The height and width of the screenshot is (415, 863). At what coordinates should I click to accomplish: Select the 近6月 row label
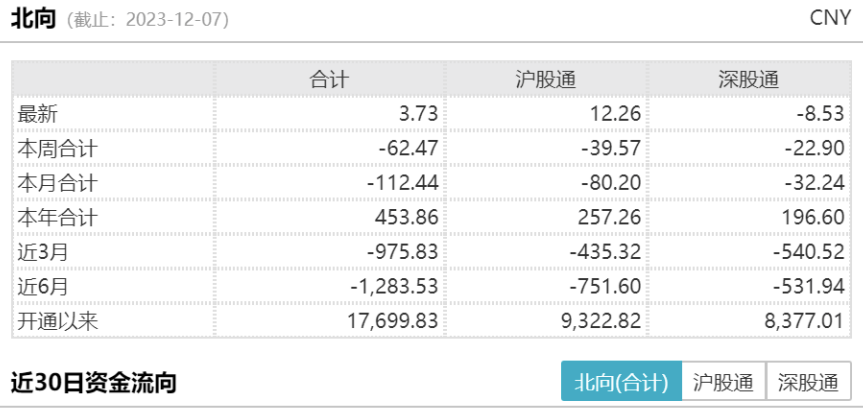point(42,286)
